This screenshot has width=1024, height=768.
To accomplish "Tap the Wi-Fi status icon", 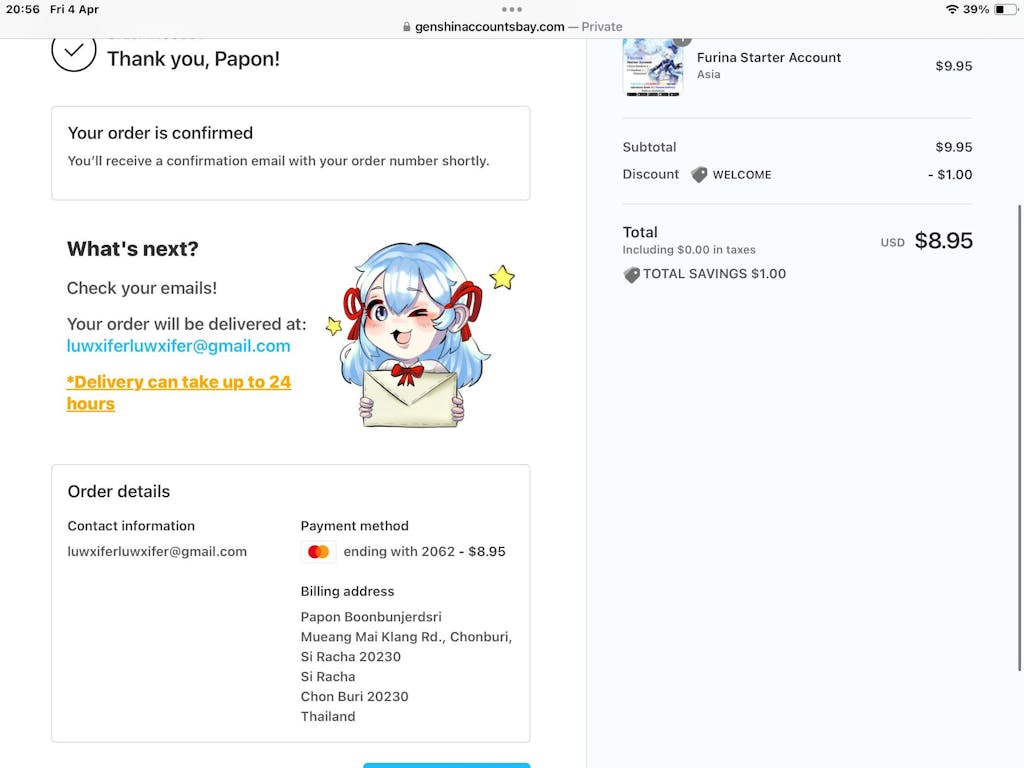I will 951,9.
